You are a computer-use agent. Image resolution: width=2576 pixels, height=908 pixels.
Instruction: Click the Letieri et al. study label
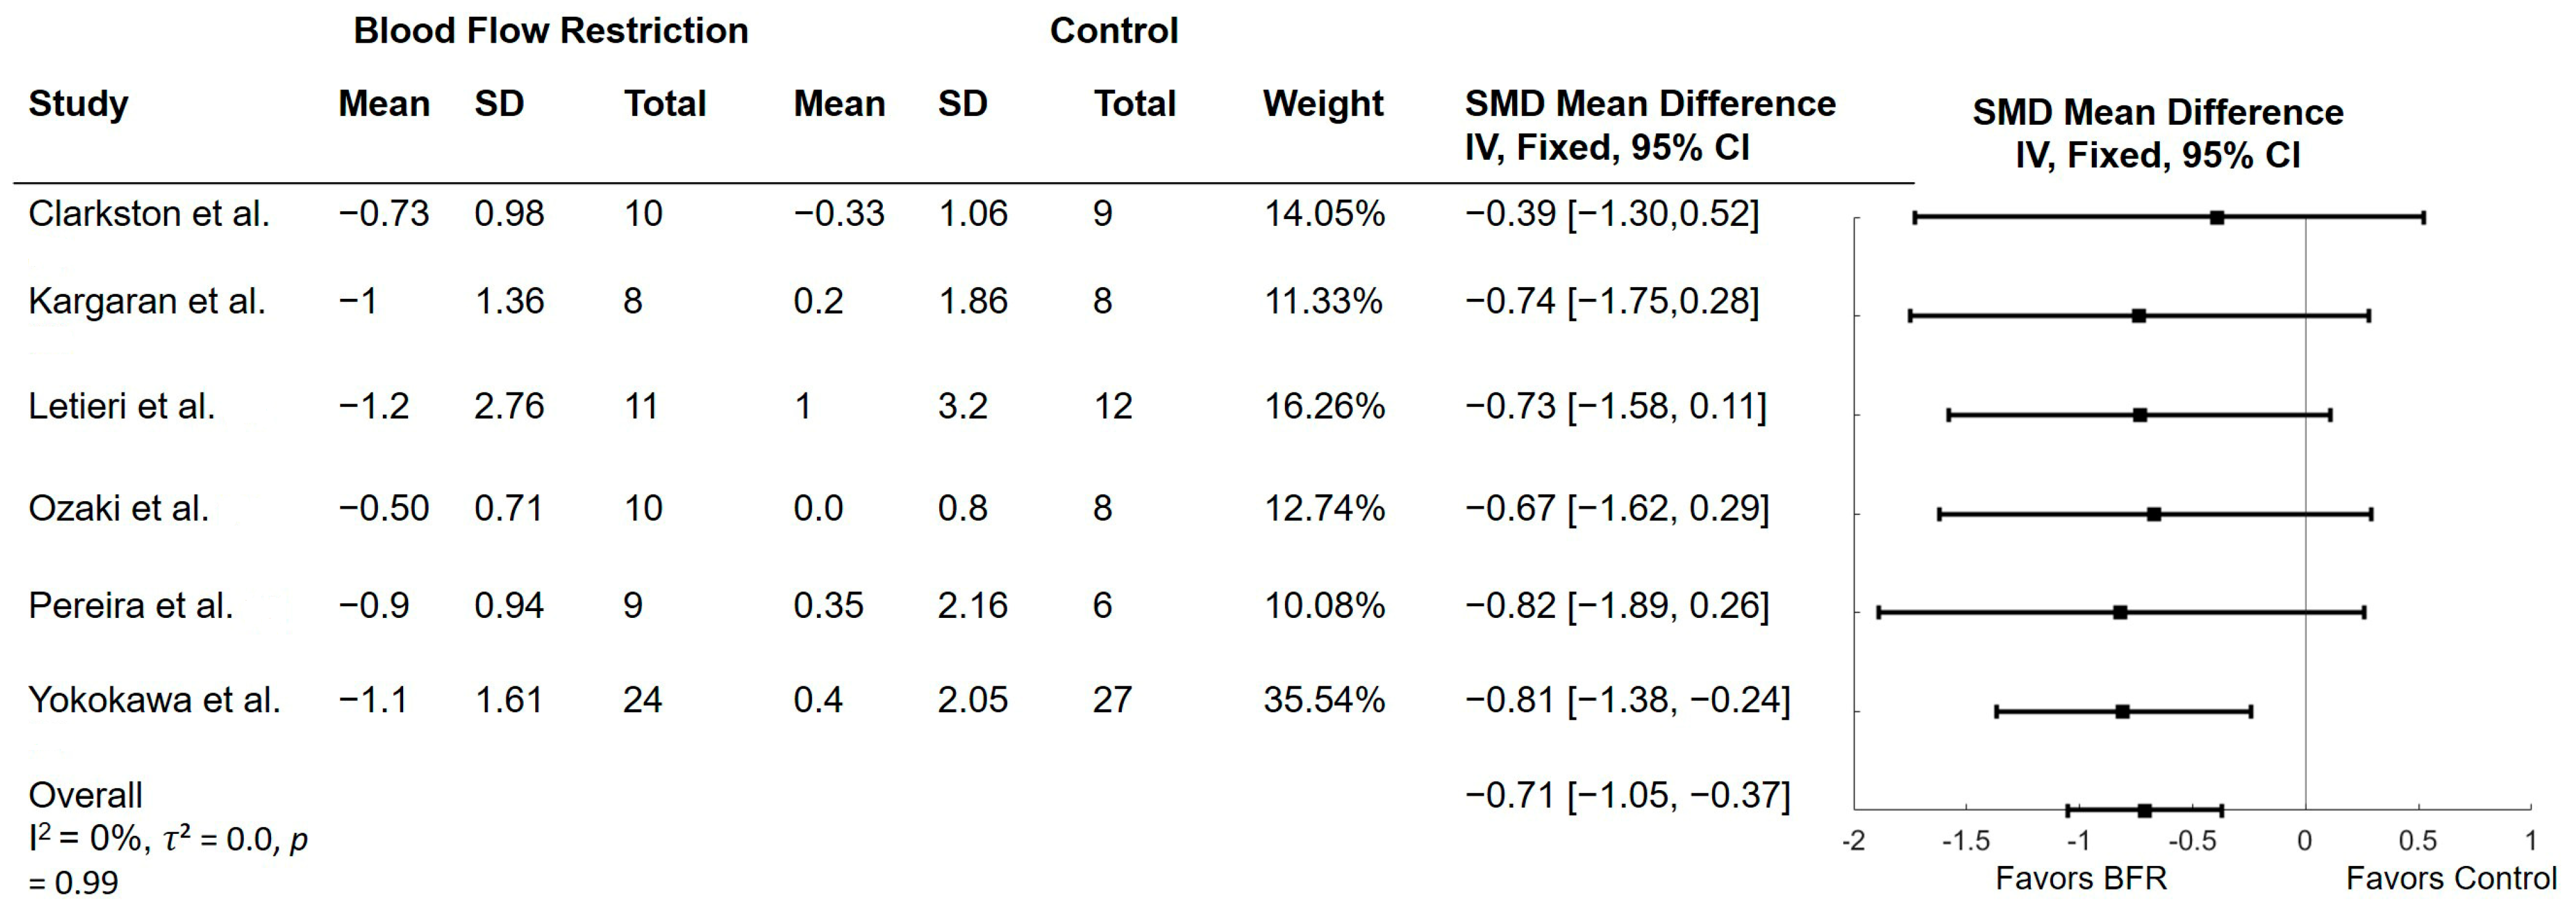click(122, 406)
